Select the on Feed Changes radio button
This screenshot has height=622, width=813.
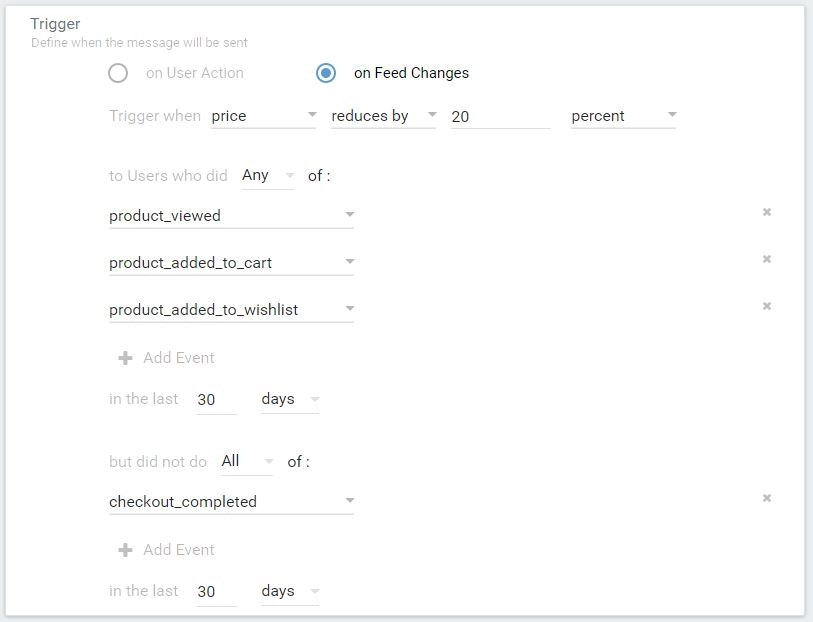point(326,73)
